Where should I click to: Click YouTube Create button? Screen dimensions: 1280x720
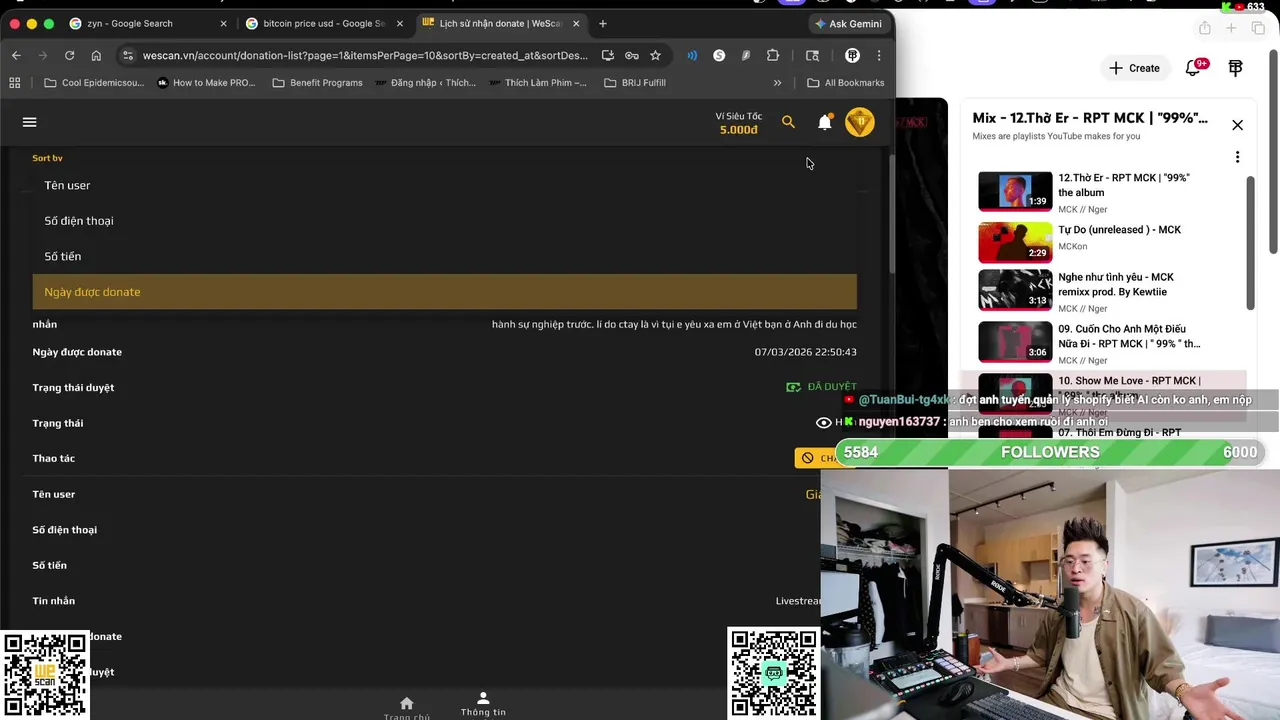1134,68
